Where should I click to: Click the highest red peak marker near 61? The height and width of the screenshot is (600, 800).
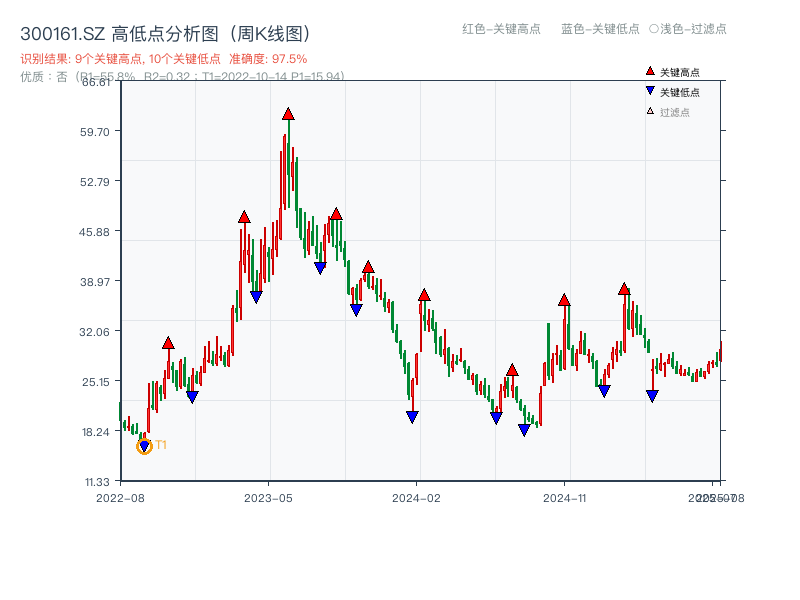287,114
